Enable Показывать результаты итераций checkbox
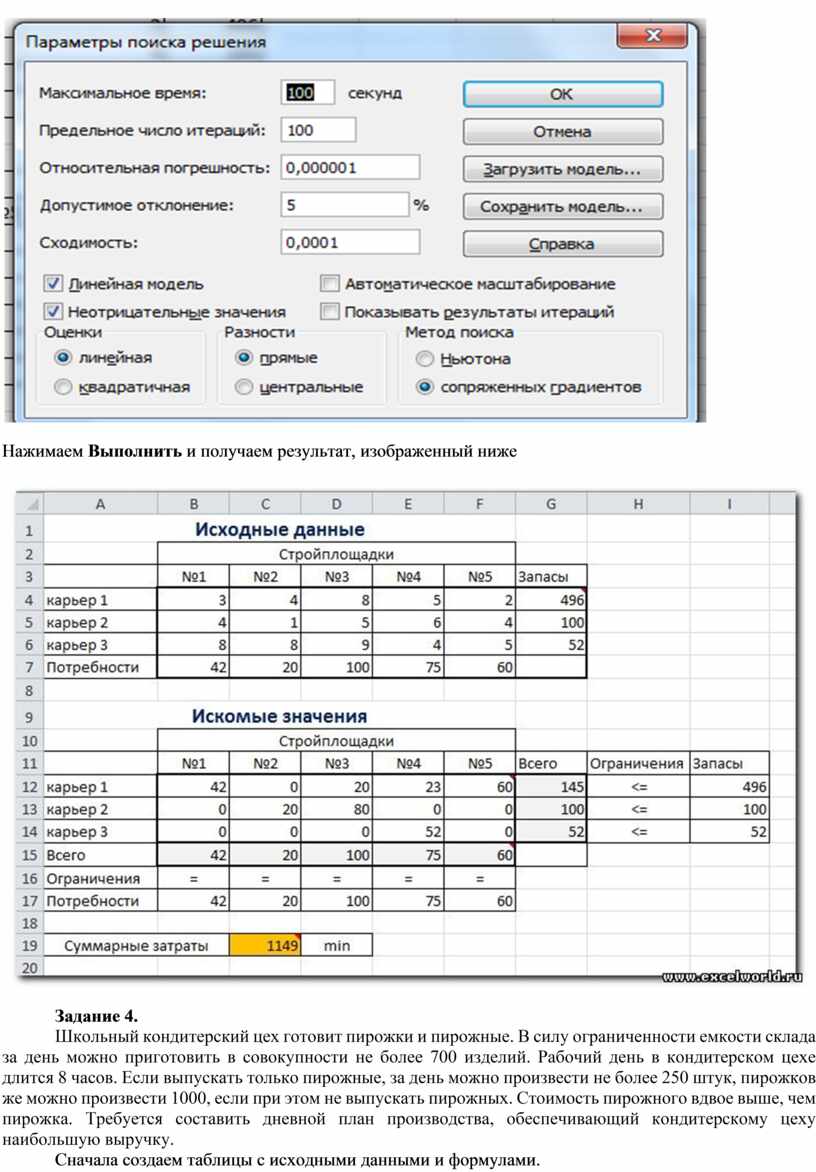 pos(330,311)
